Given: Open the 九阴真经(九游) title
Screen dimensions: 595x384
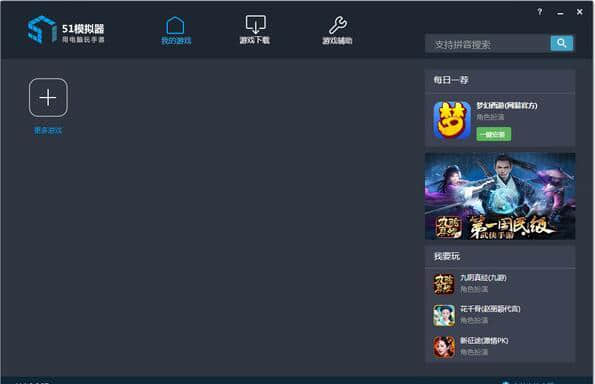Looking at the screenshot, I should pos(483,278).
